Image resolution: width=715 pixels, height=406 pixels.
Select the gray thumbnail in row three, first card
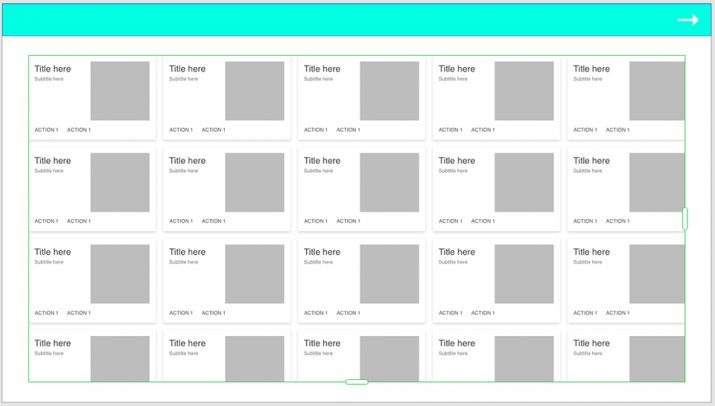coord(120,274)
